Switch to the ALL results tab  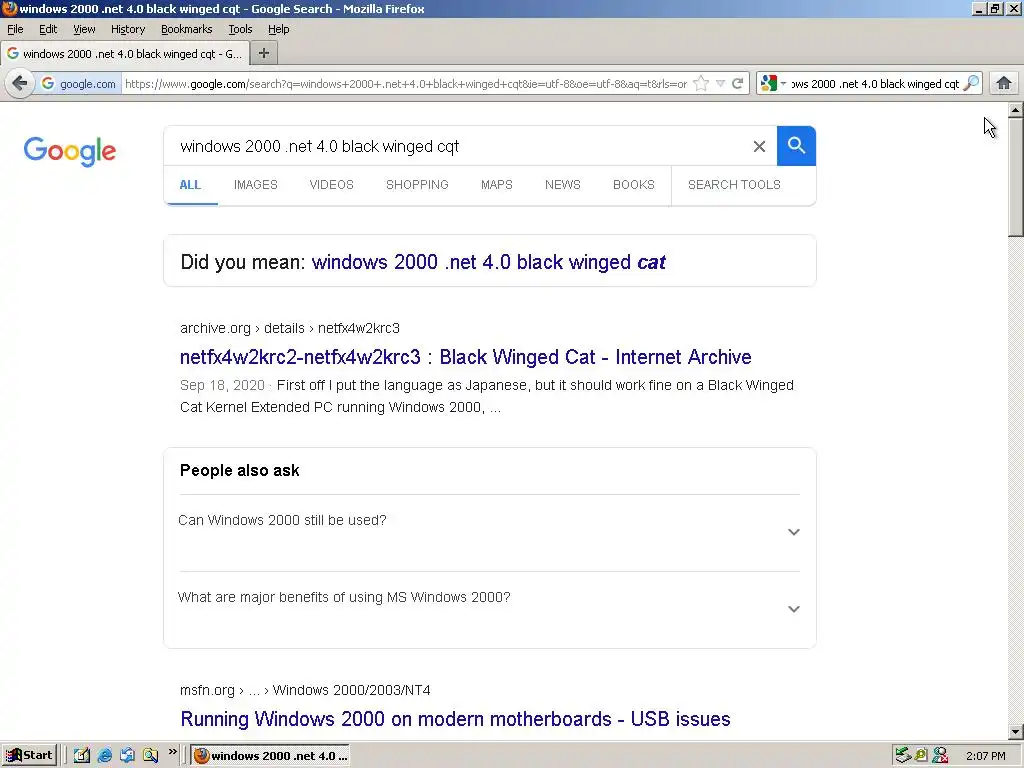point(190,185)
